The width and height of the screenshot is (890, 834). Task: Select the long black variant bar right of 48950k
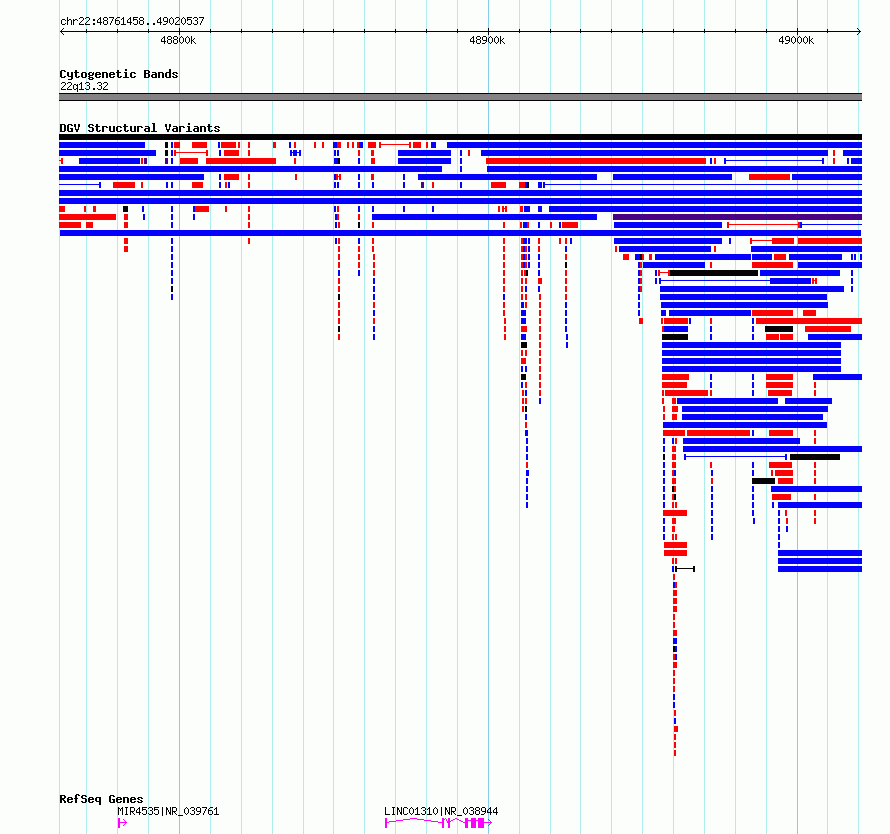[x=714, y=273]
